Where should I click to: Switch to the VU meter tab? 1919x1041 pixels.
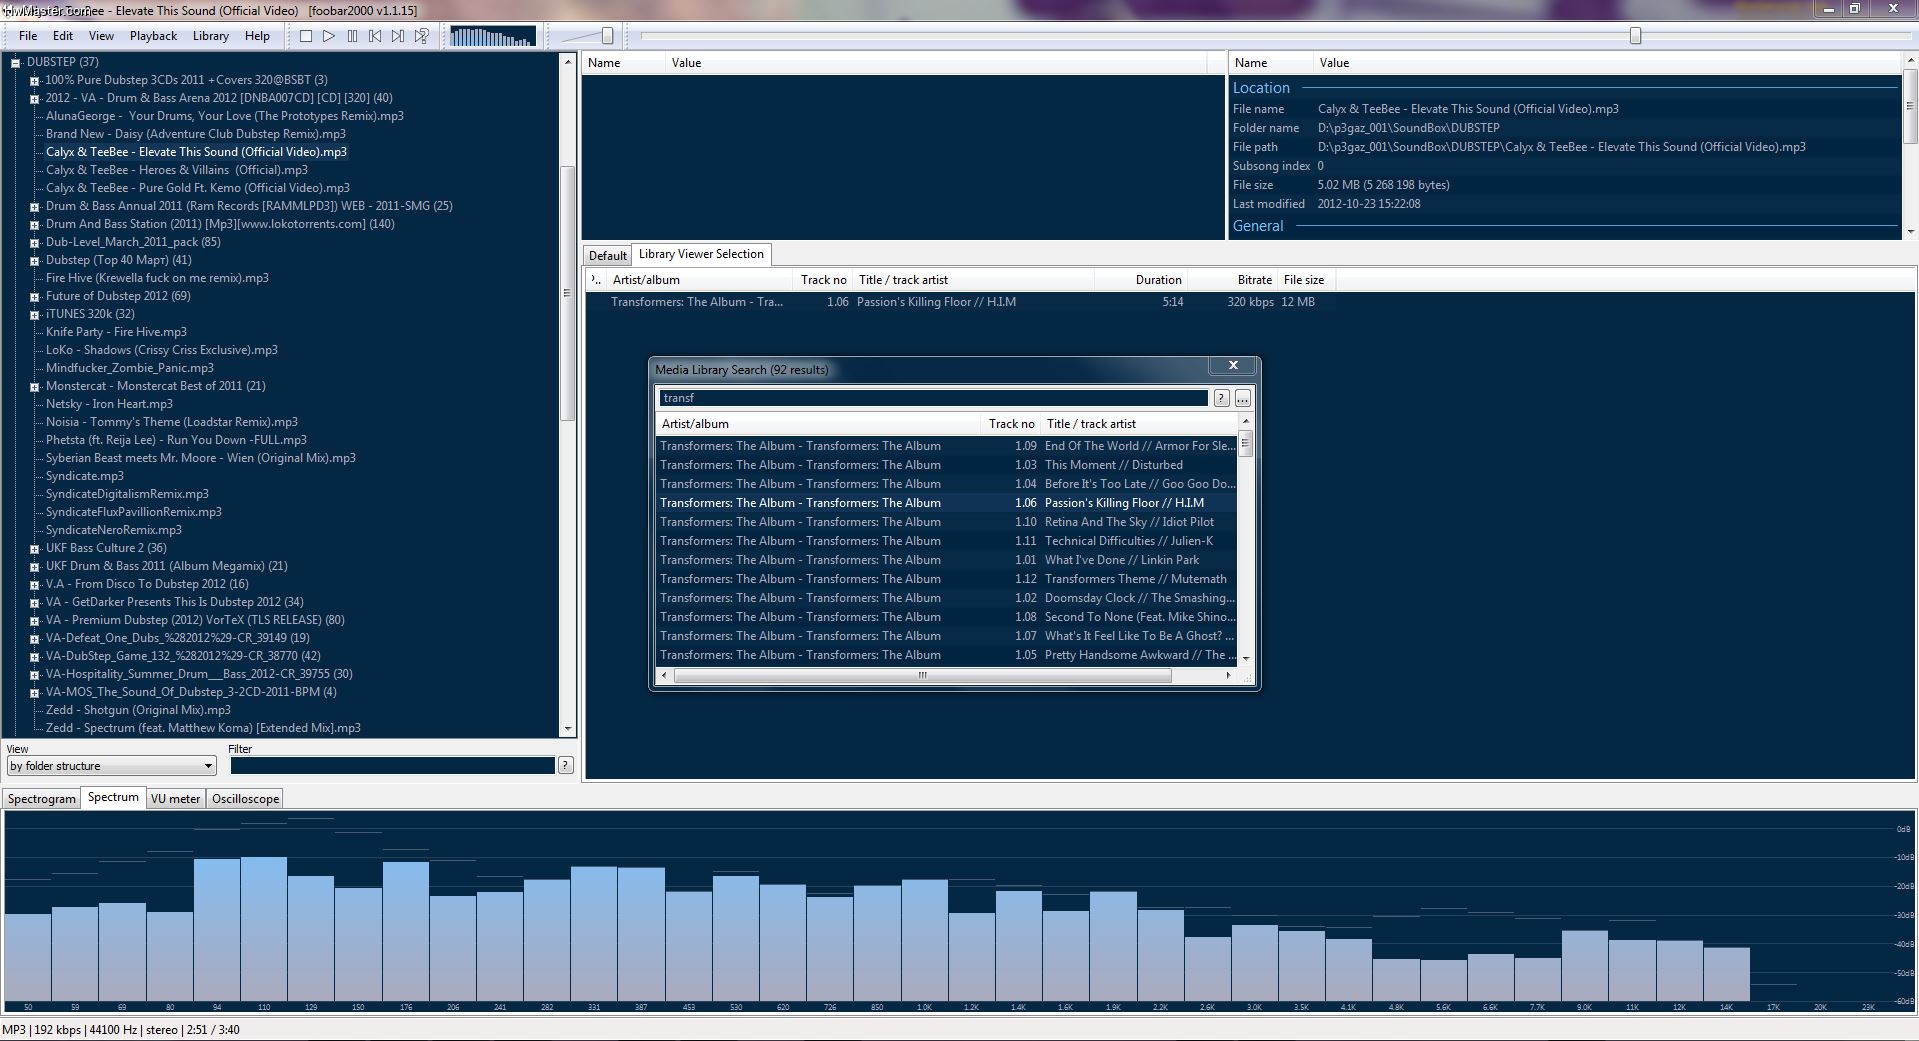click(x=176, y=799)
